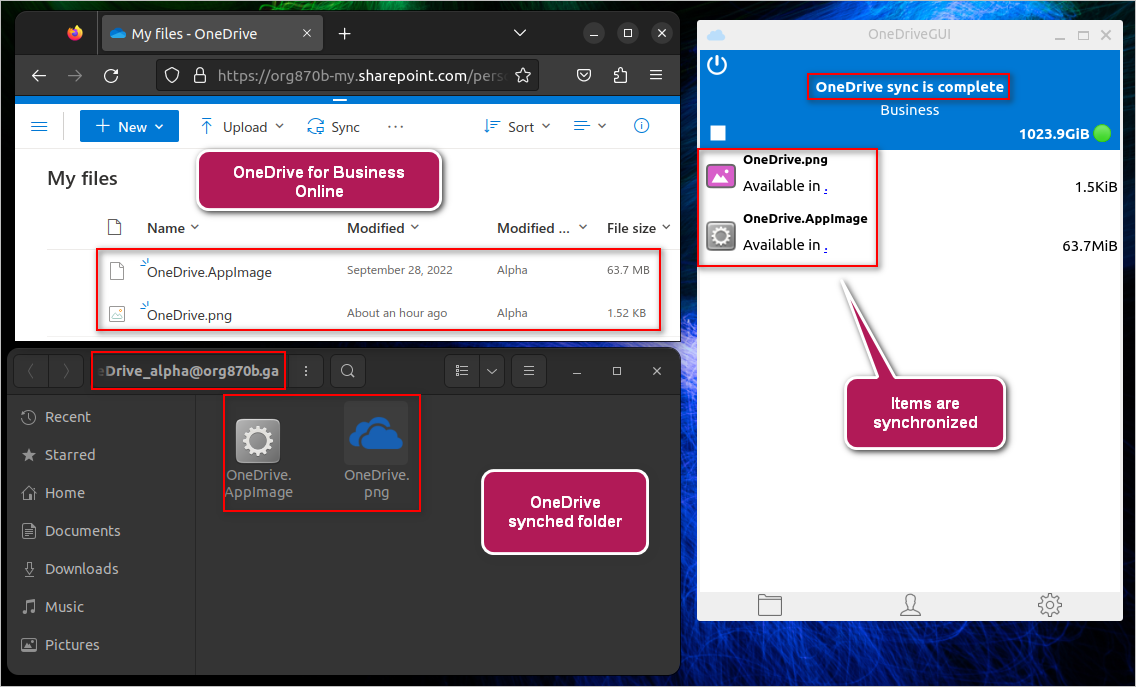Screen dimensions: 1136x687
Task: Open a new Firefox tab
Action: click(x=345, y=33)
